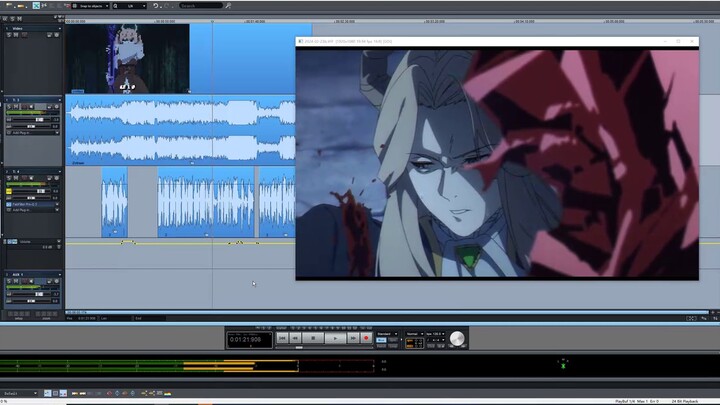Click the playhead marker on the timeline ruler
Screen dimensions: 720x405
[212, 21]
